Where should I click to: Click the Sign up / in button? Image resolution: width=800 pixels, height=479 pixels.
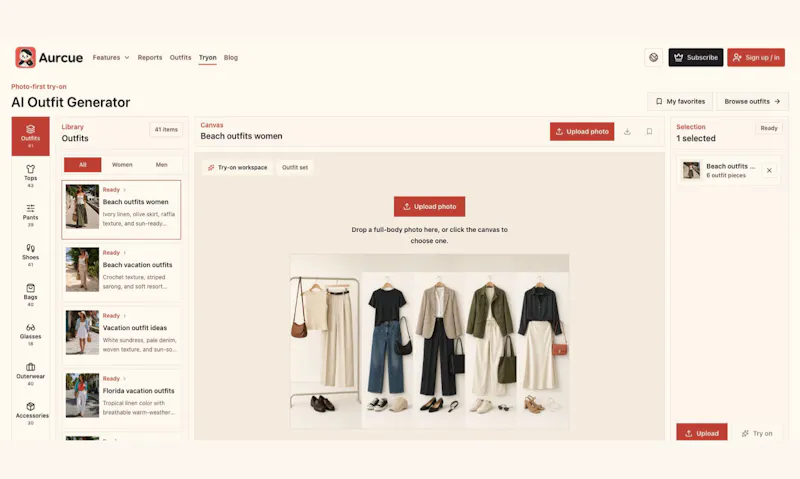(x=756, y=58)
